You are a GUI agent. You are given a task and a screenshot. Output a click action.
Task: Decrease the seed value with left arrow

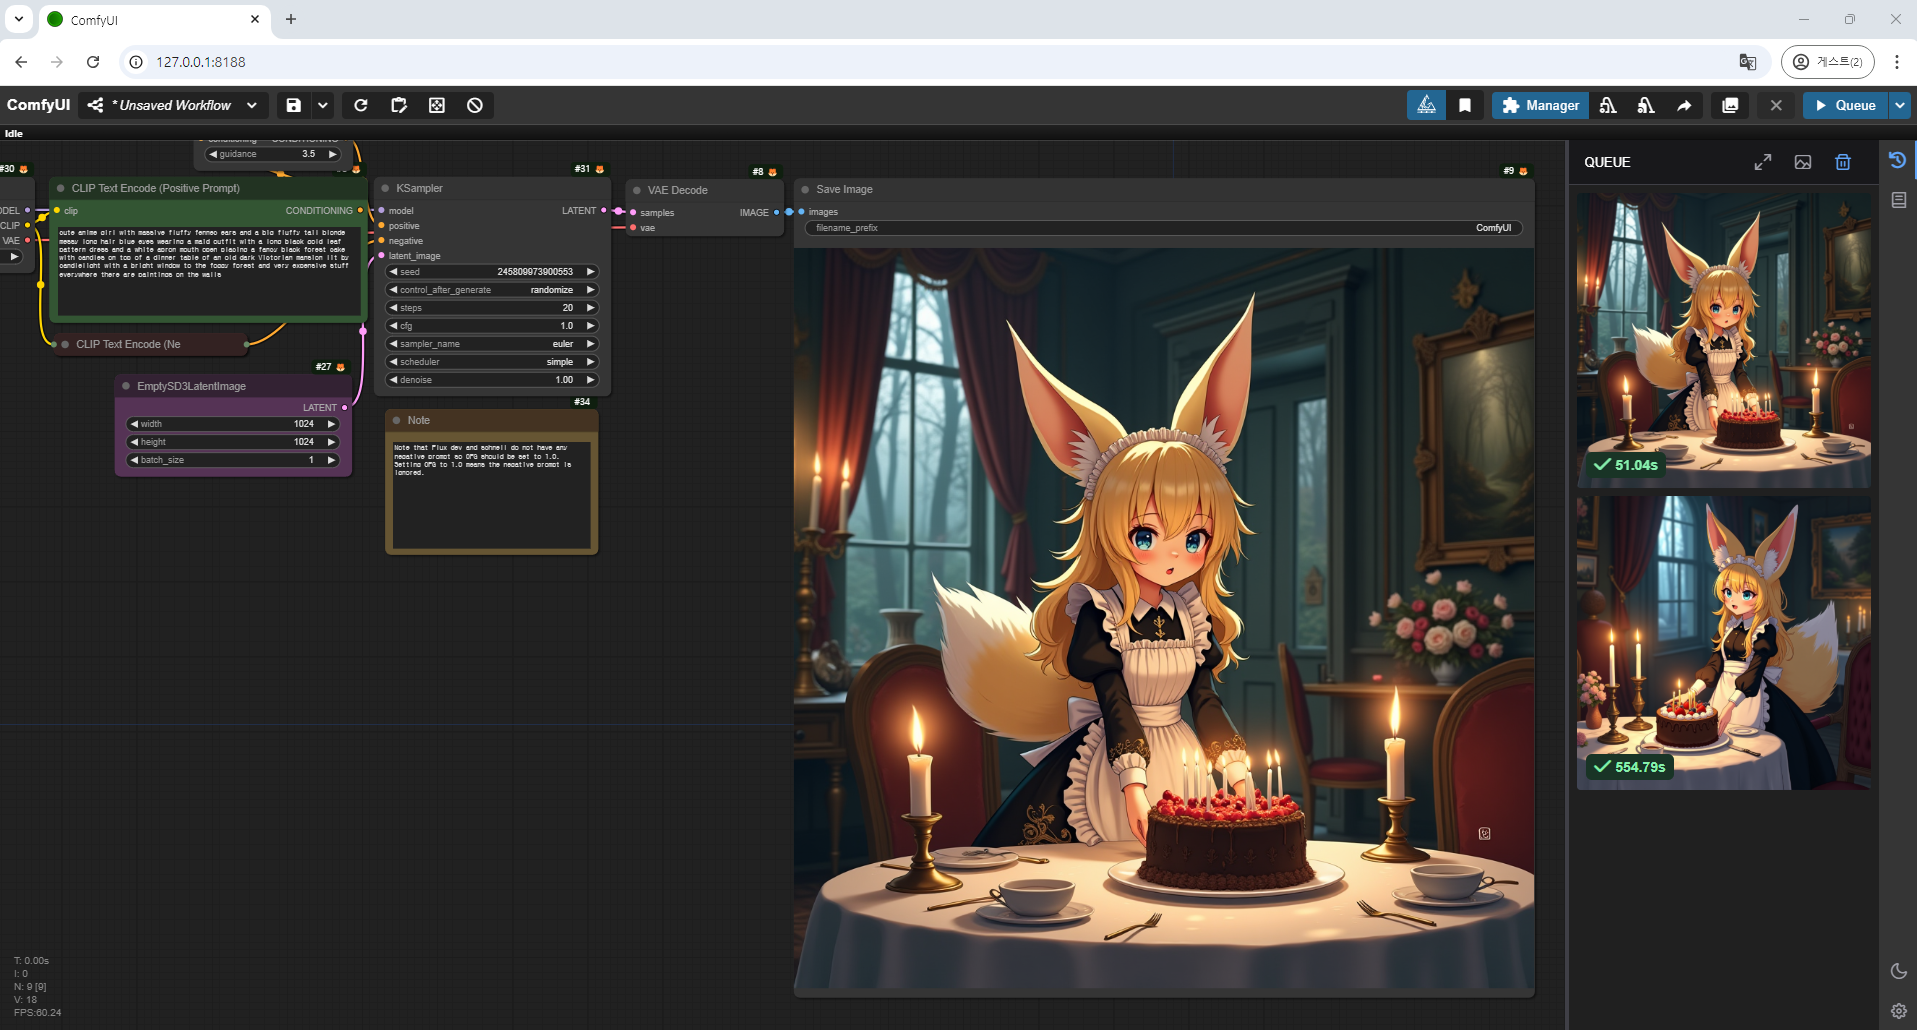click(x=393, y=272)
